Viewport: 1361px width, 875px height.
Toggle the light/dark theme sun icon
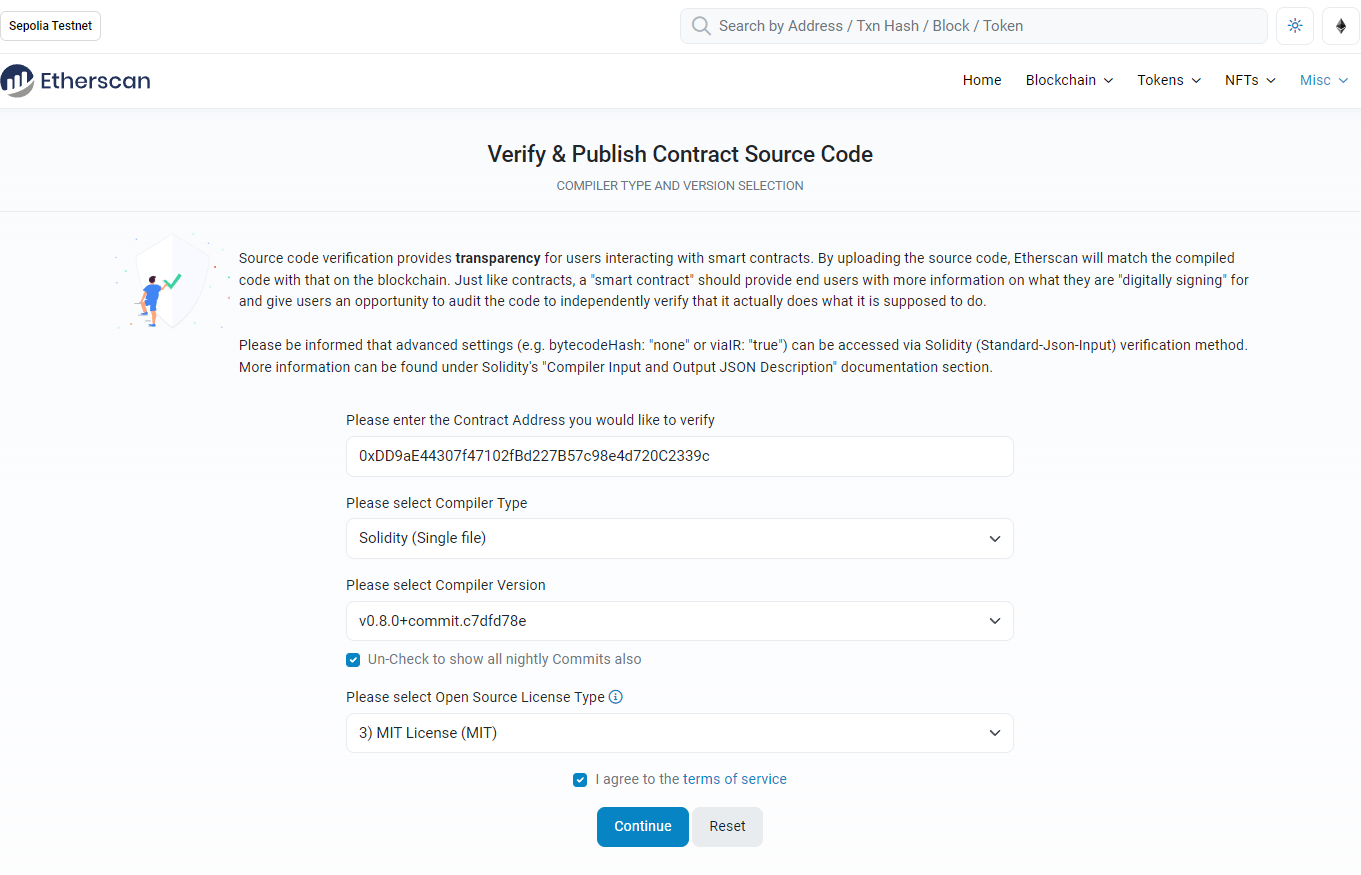[1295, 26]
